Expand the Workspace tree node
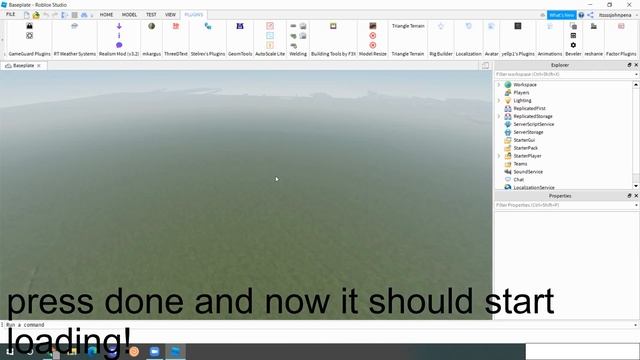This screenshot has height=360, width=640. pos(498,84)
